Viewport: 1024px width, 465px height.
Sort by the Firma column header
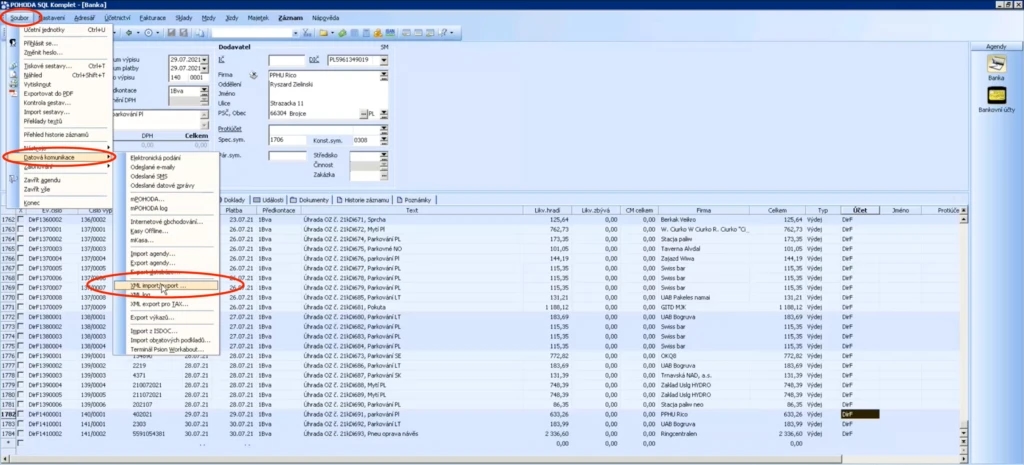pos(703,210)
